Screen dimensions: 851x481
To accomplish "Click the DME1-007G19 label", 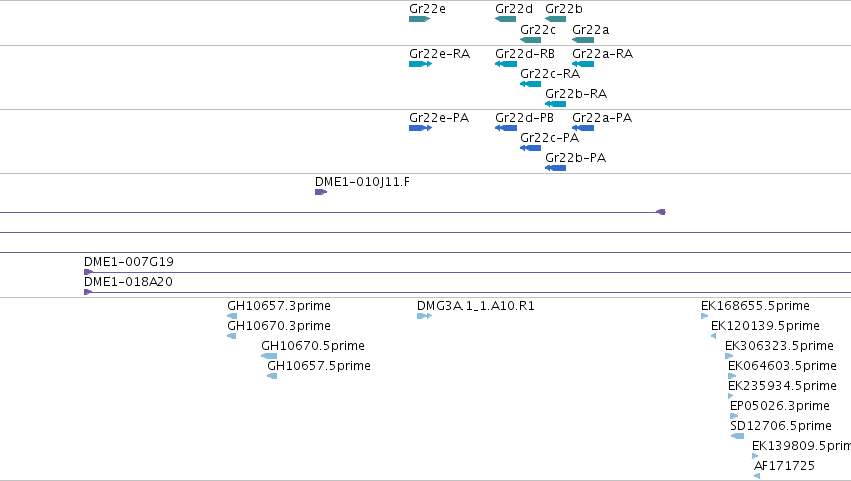I will tap(129, 262).
